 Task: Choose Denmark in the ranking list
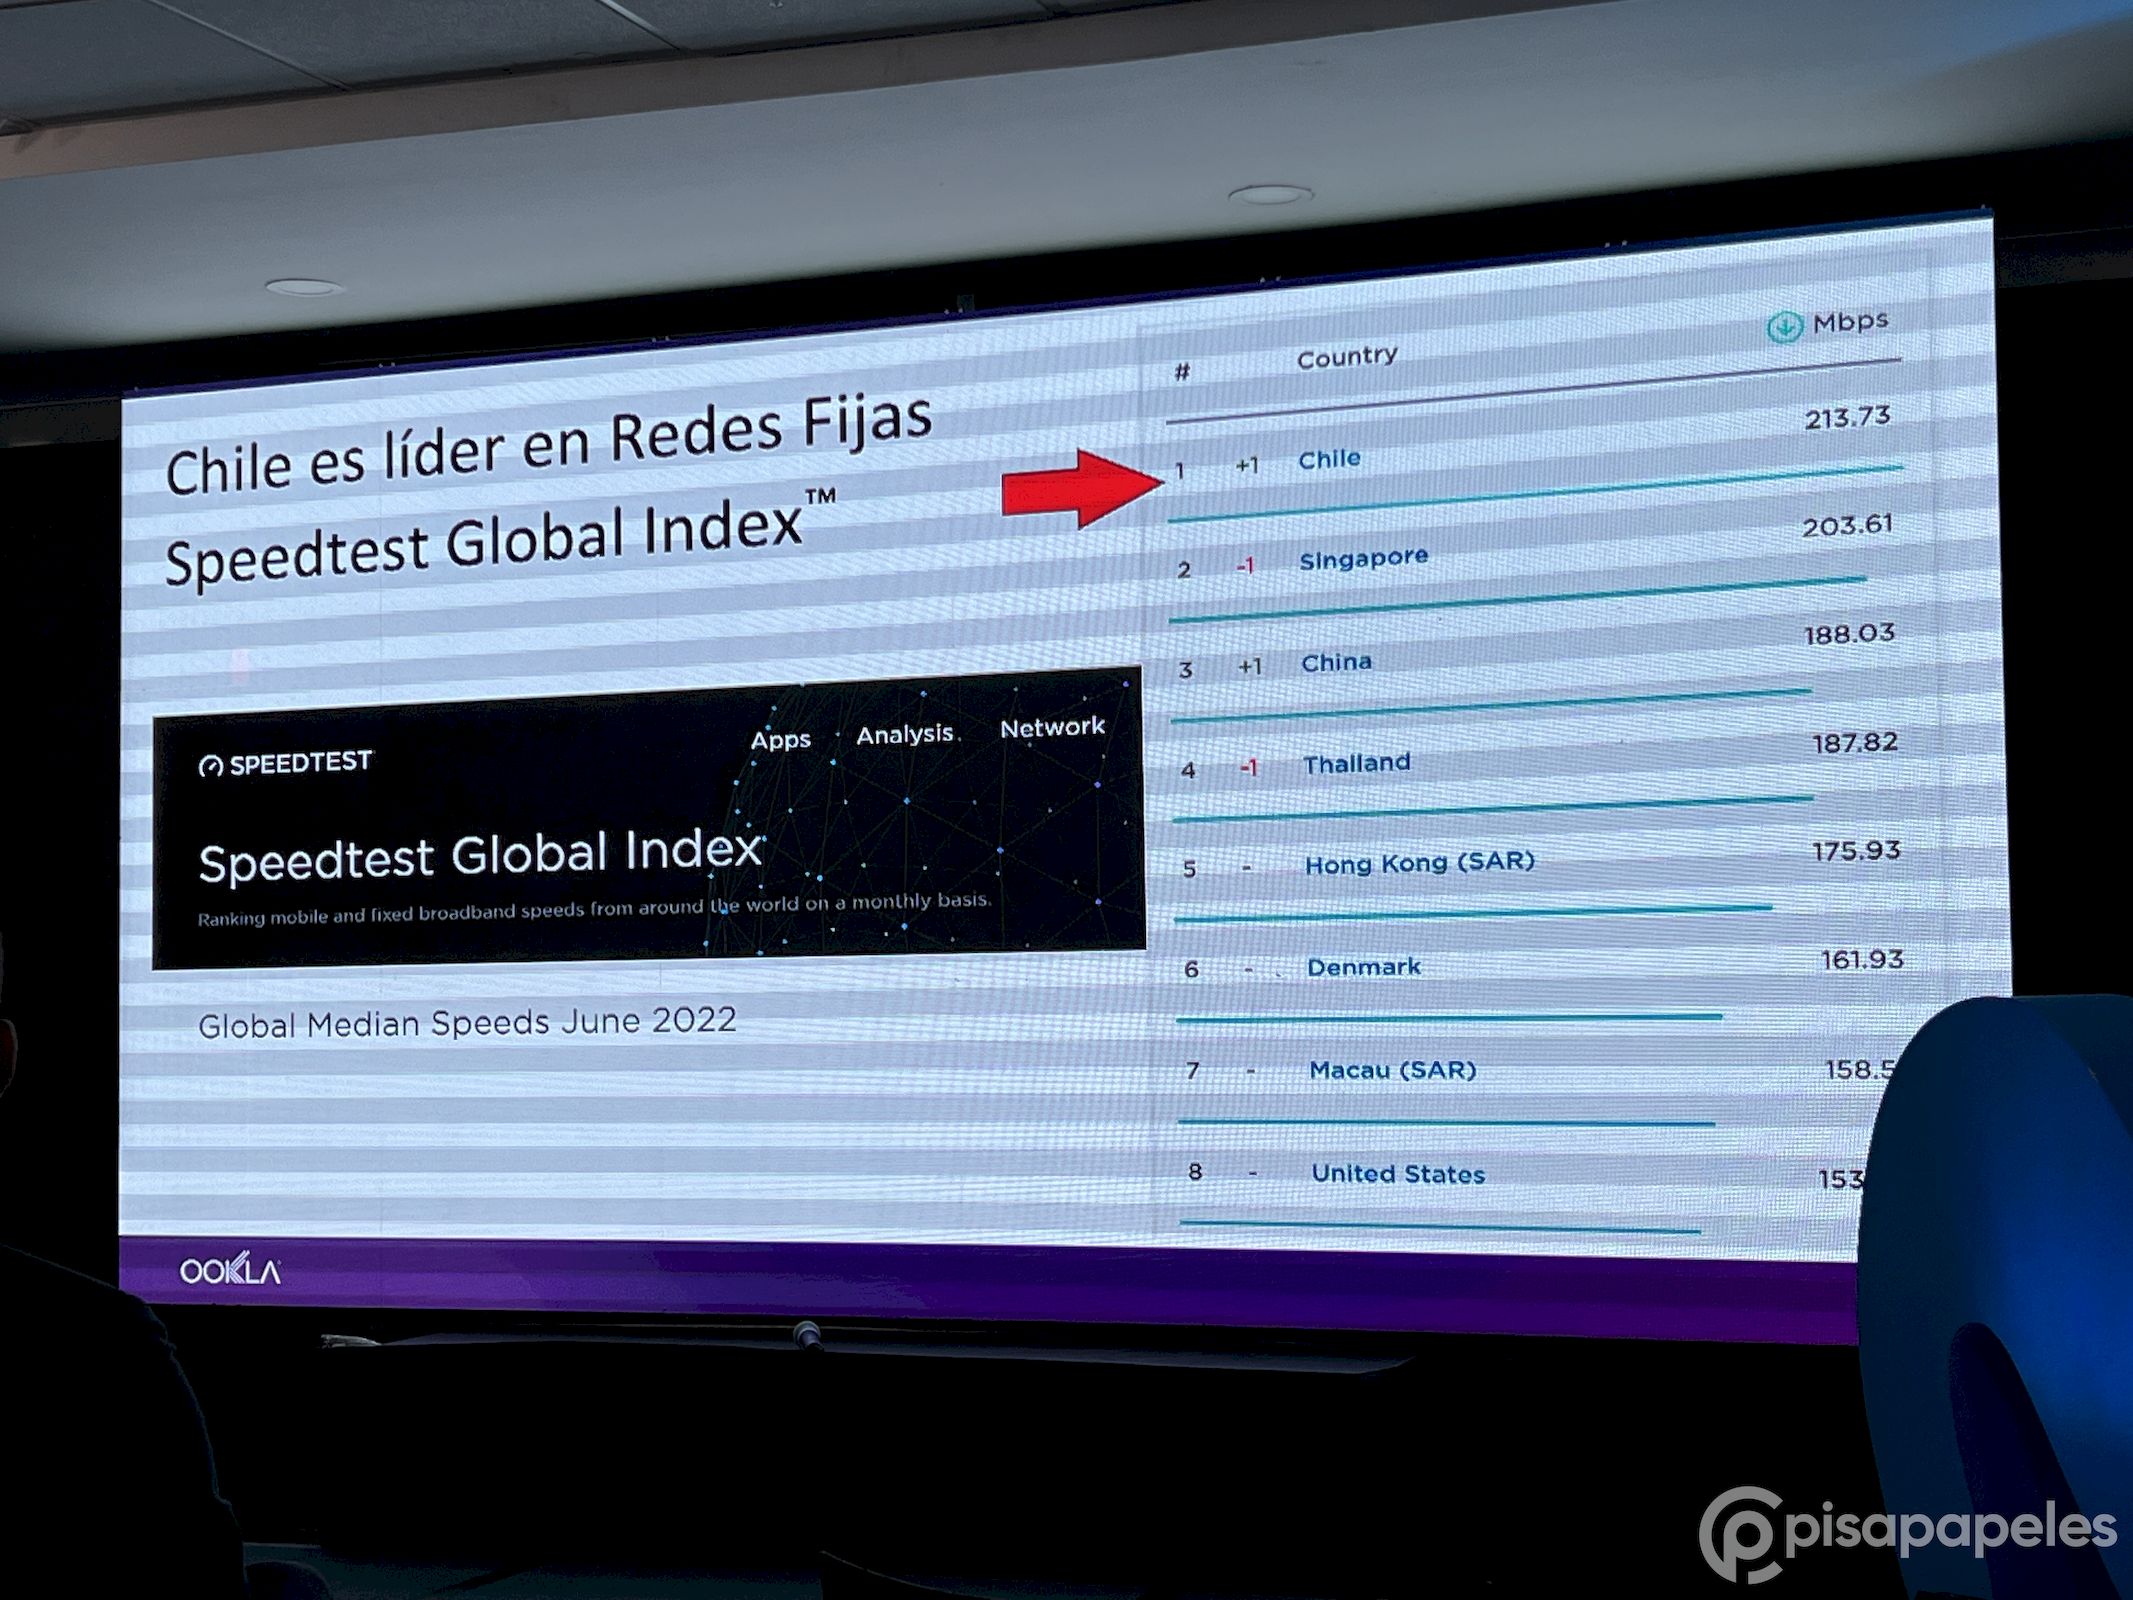click(1363, 967)
